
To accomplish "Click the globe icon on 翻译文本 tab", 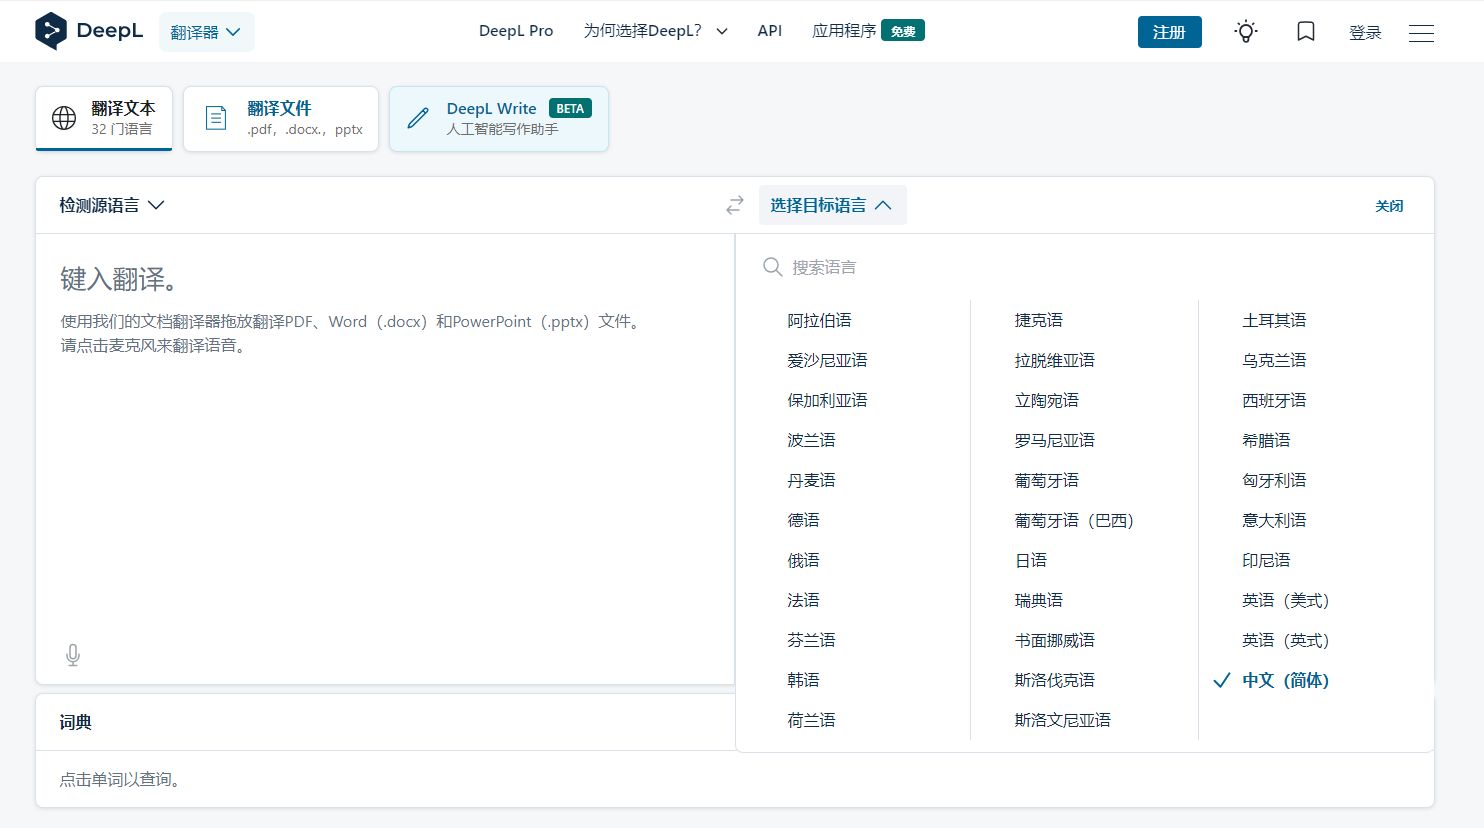I will (64, 118).
